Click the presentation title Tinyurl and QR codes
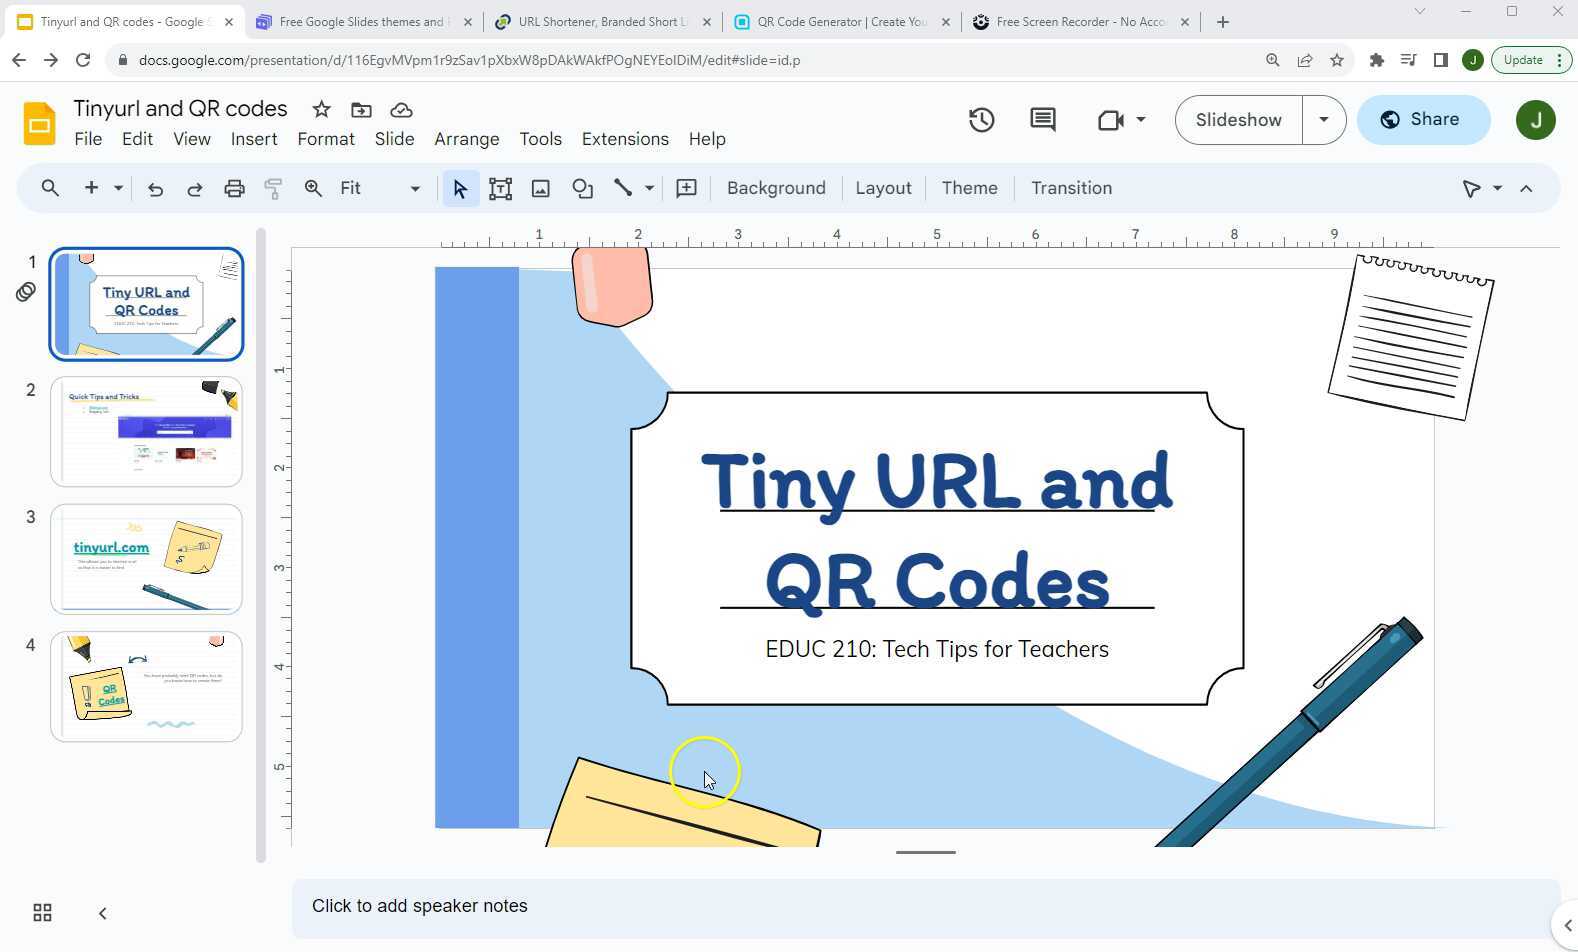 click(x=180, y=109)
